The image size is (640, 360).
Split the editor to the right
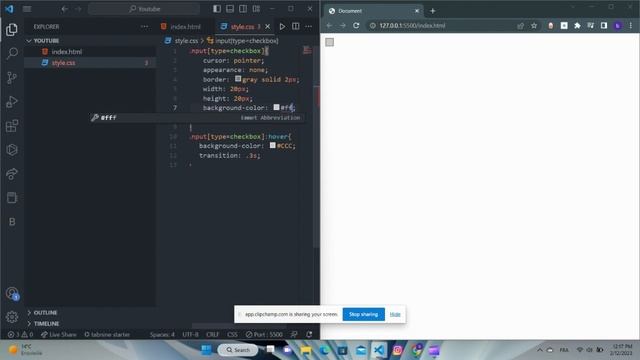point(296,27)
